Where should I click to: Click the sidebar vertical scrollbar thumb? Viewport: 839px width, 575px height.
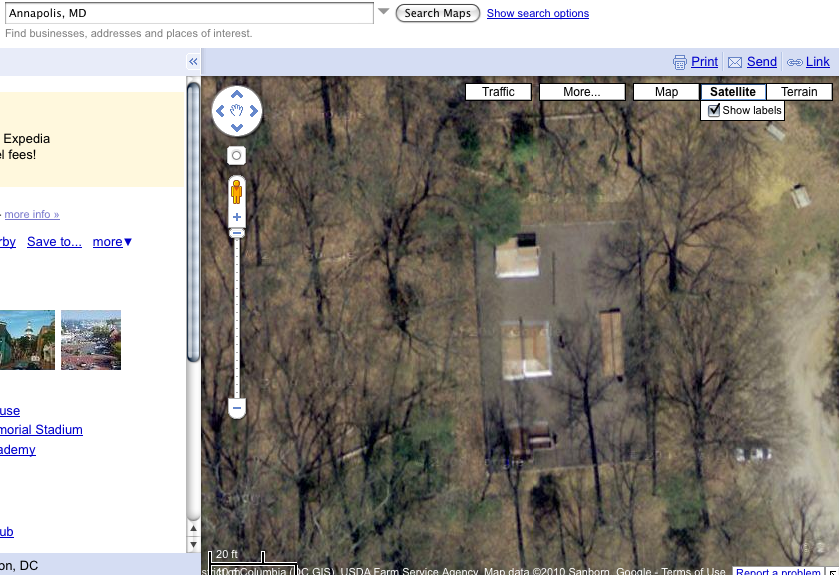pyautogui.click(x=193, y=222)
